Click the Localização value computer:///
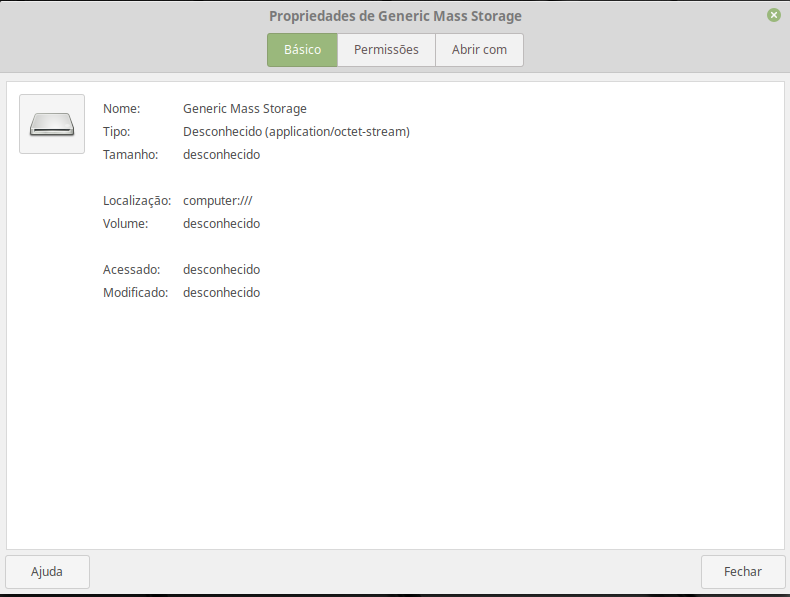 coord(218,201)
